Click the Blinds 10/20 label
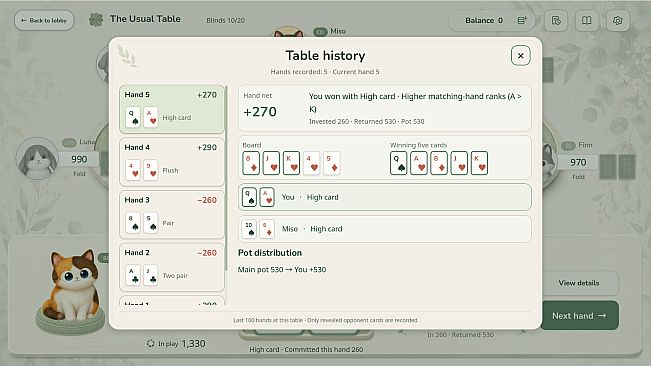Image resolution: width=651 pixels, height=366 pixels. 225,20
